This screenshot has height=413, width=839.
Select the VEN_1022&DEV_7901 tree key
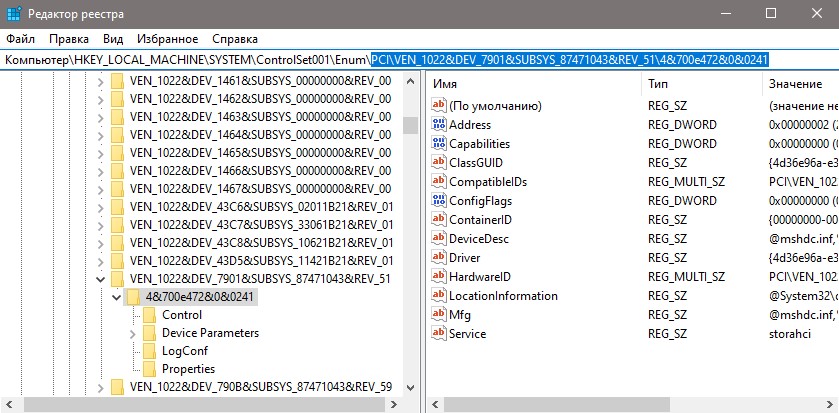point(260,279)
